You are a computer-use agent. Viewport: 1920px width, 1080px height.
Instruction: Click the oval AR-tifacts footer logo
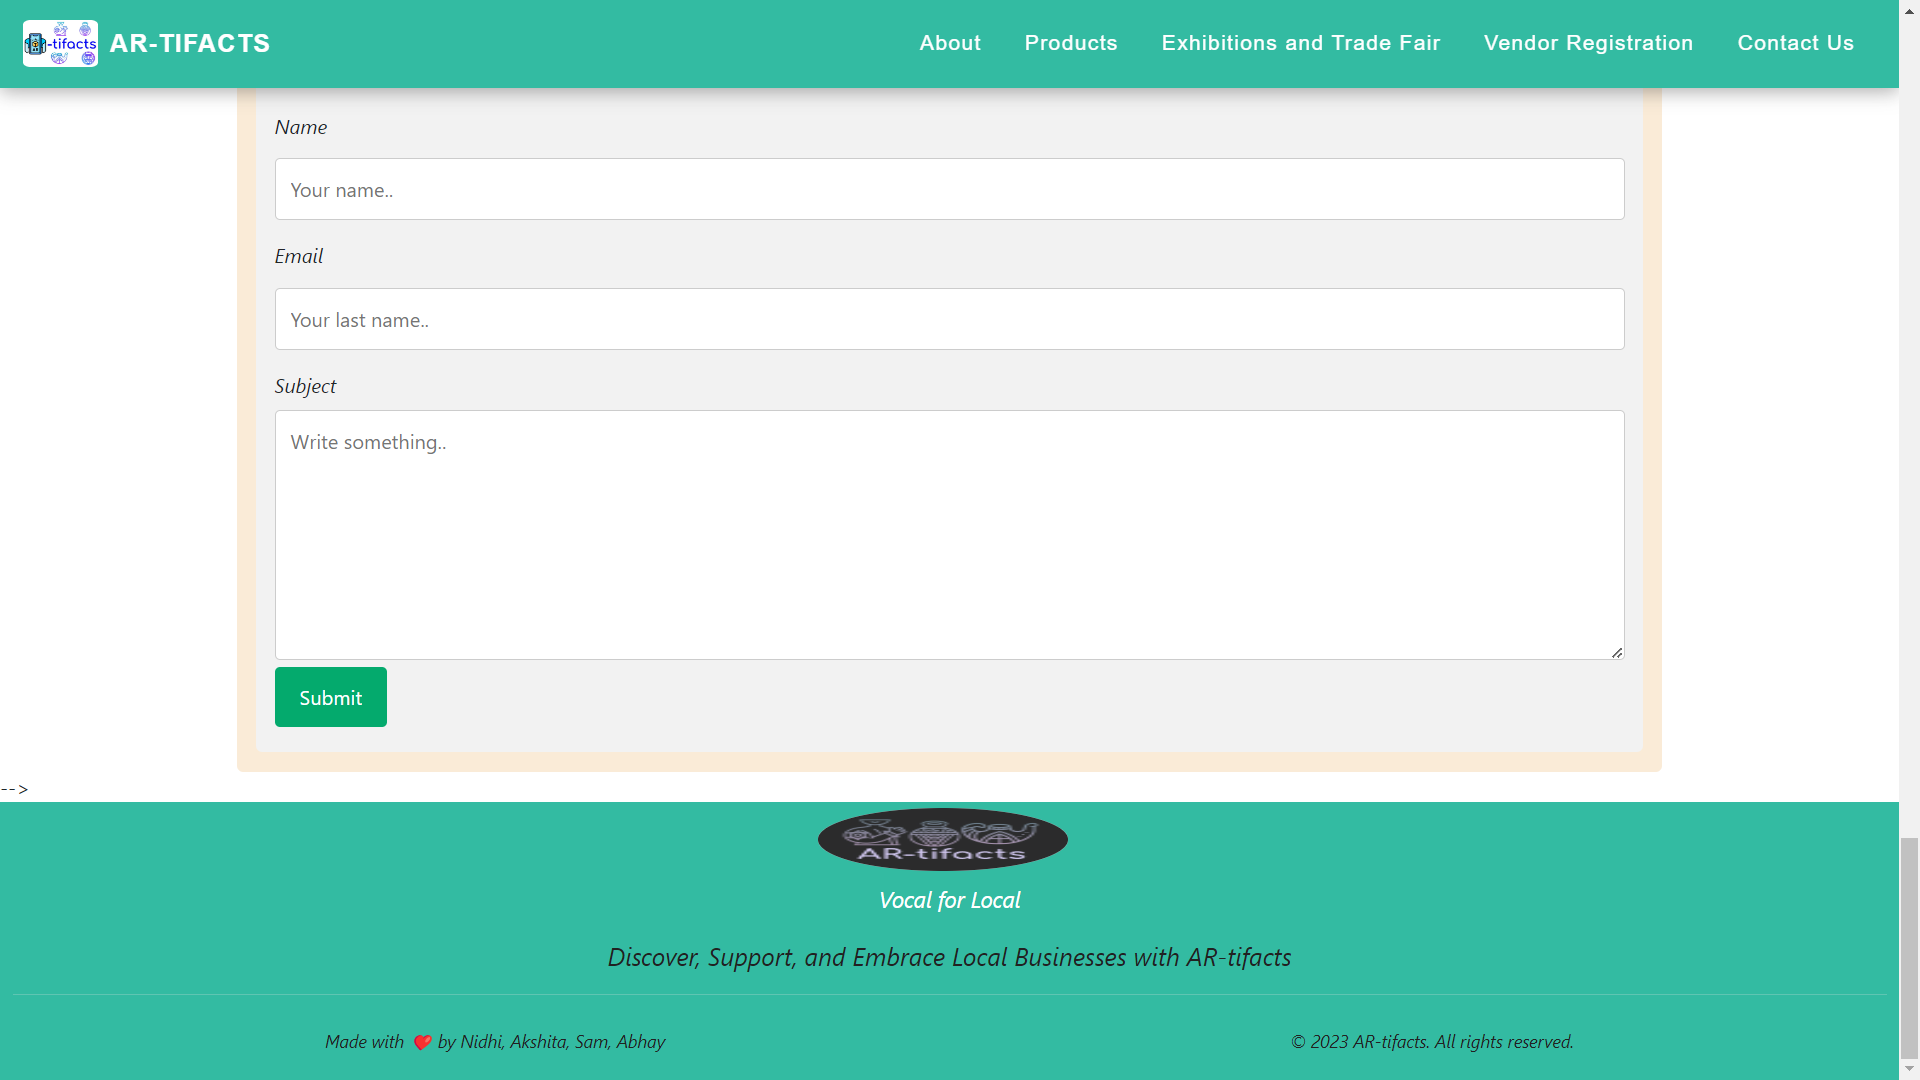[942, 839]
